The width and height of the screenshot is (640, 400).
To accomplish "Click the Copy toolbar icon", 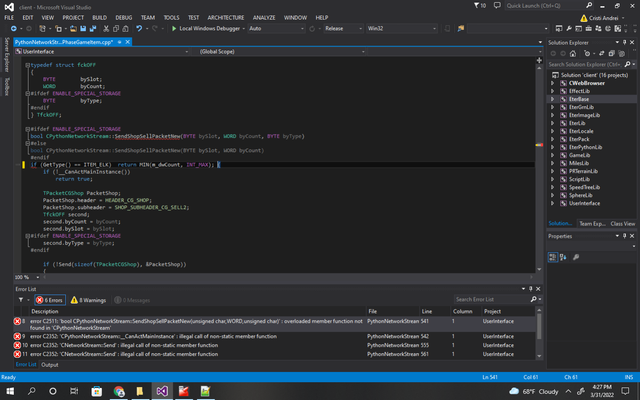I will click(x=116, y=29).
